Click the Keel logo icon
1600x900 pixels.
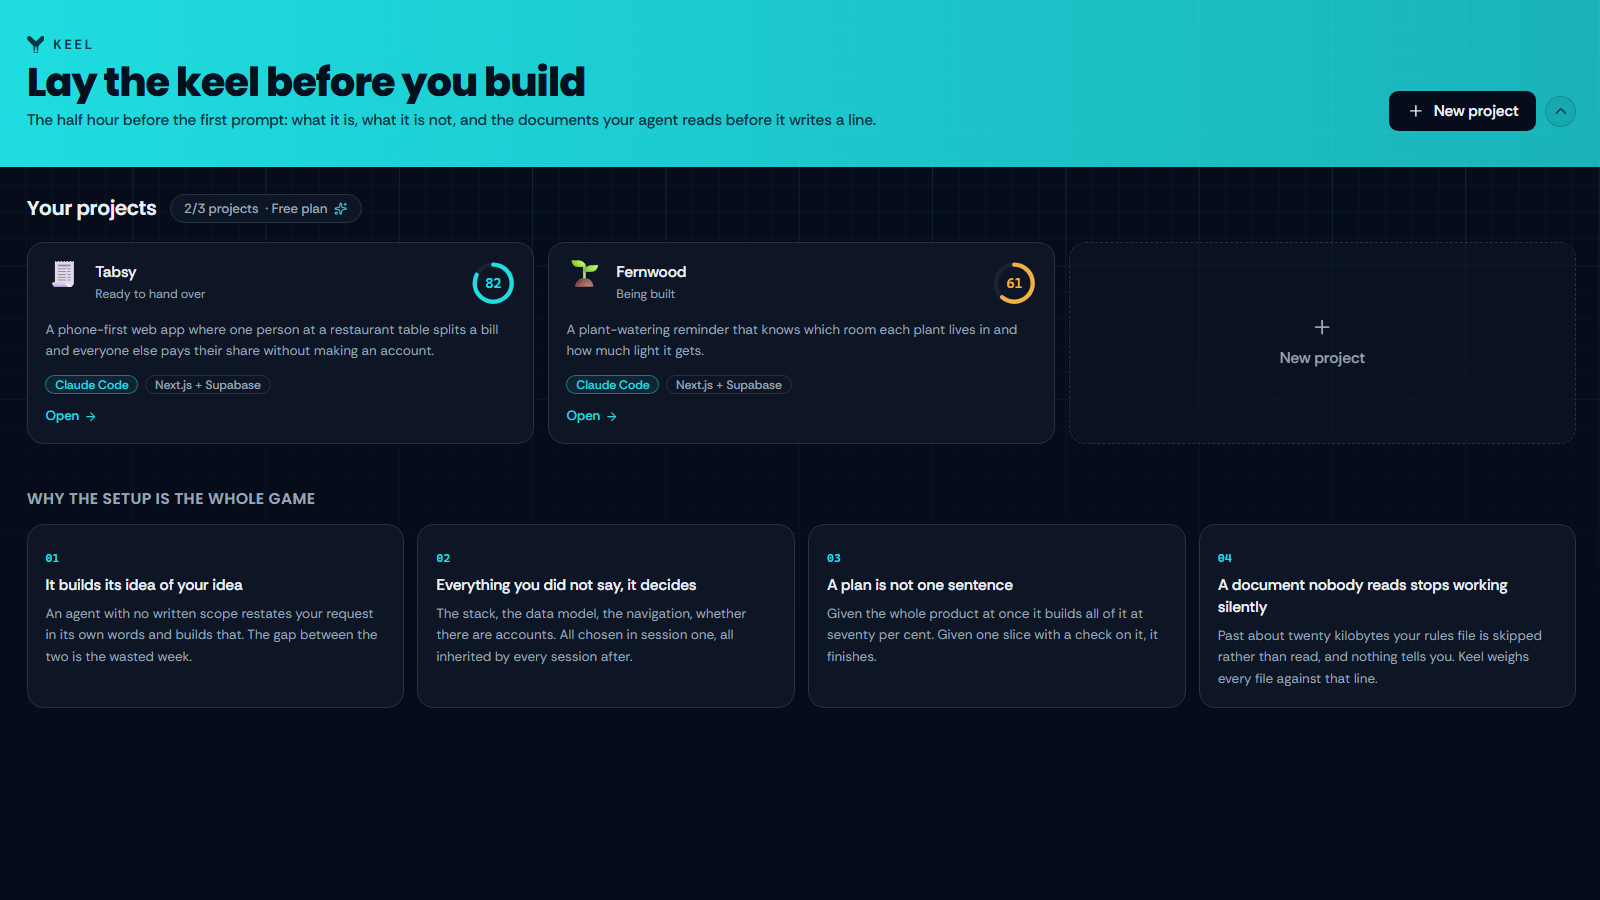click(x=36, y=44)
